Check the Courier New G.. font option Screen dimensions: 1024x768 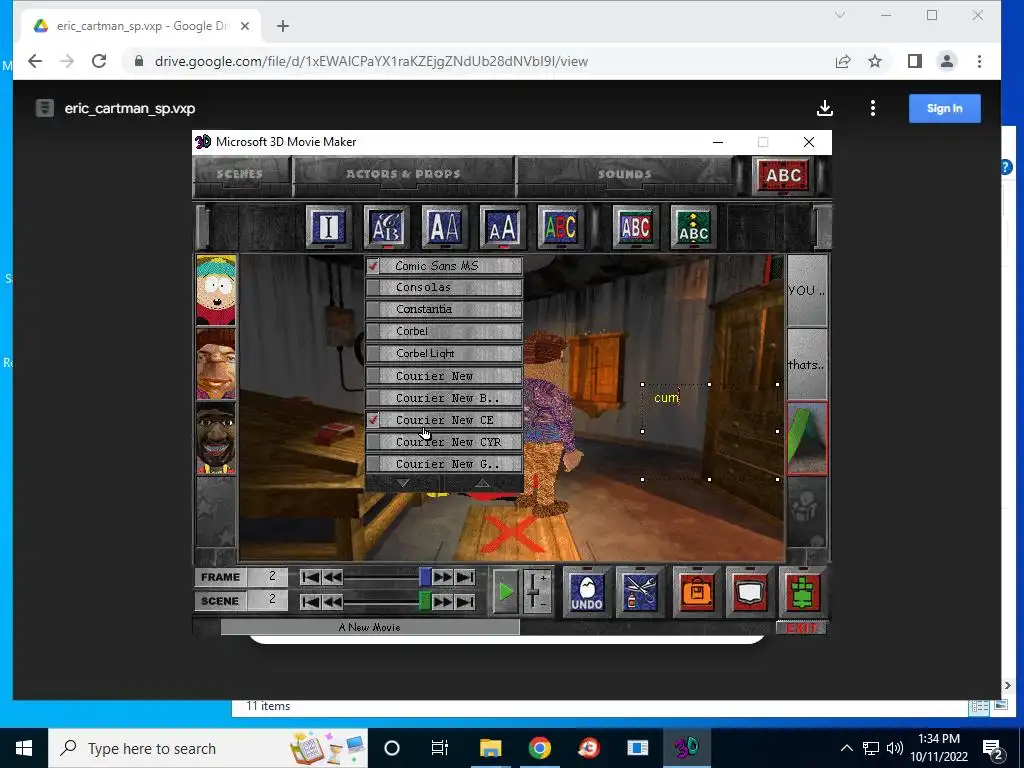[443, 464]
